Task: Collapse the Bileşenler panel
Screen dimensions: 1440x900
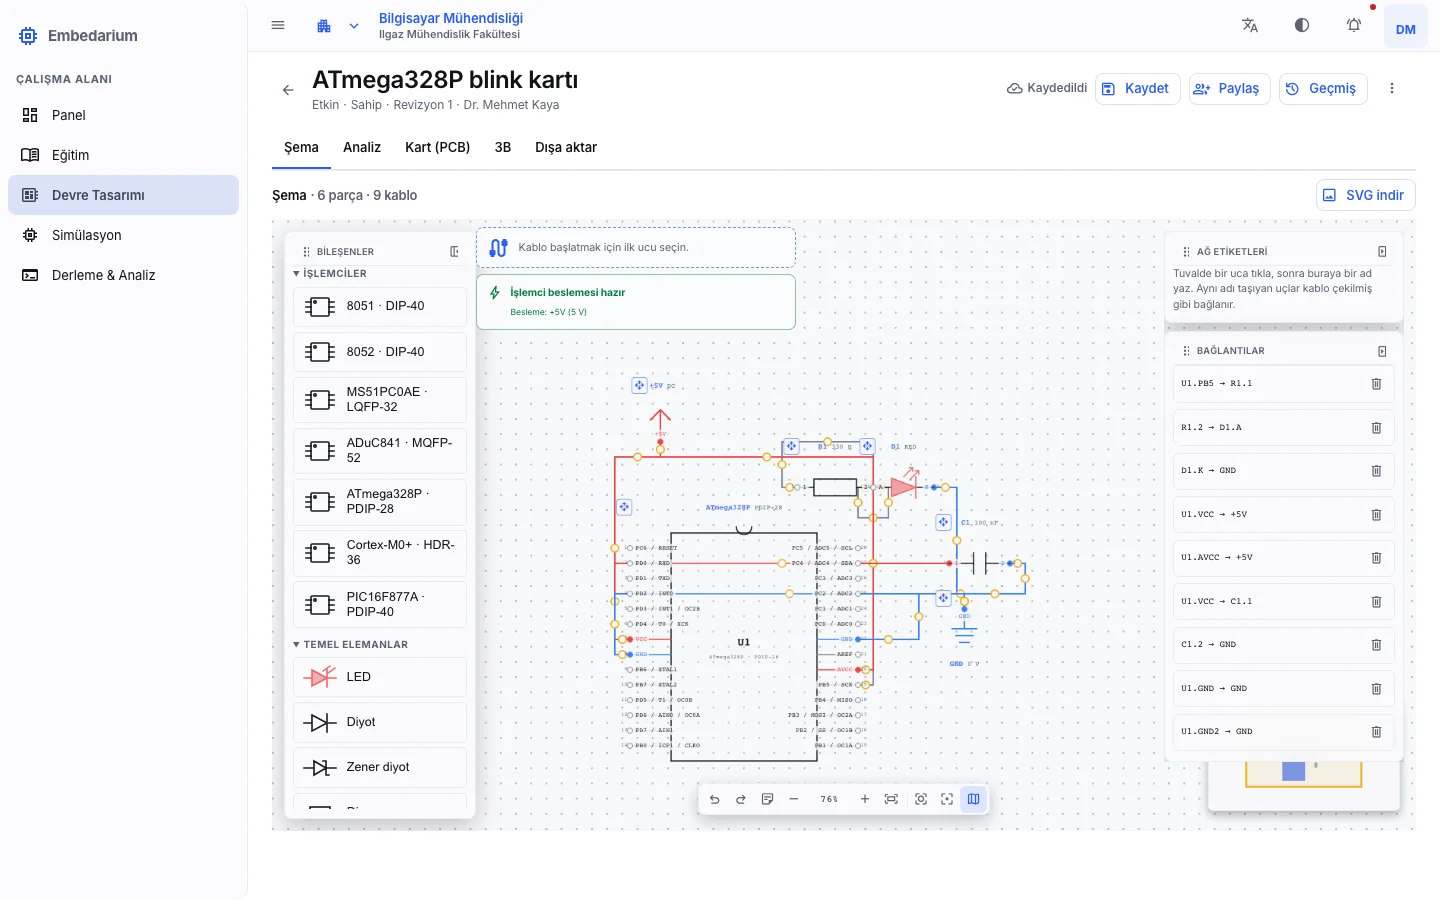Action: (x=454, y=252)
